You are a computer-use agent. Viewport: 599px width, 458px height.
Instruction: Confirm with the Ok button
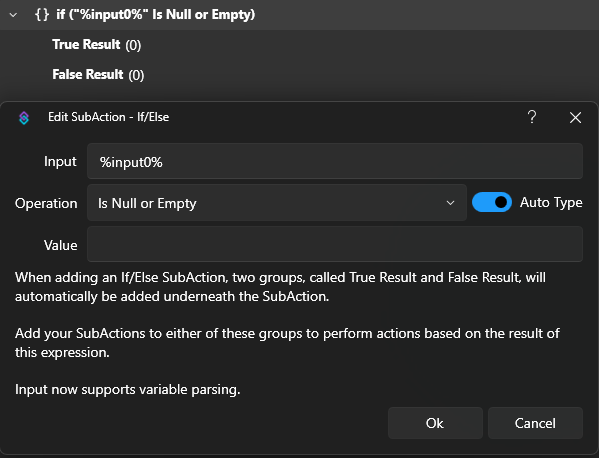(x=435, y=423)
